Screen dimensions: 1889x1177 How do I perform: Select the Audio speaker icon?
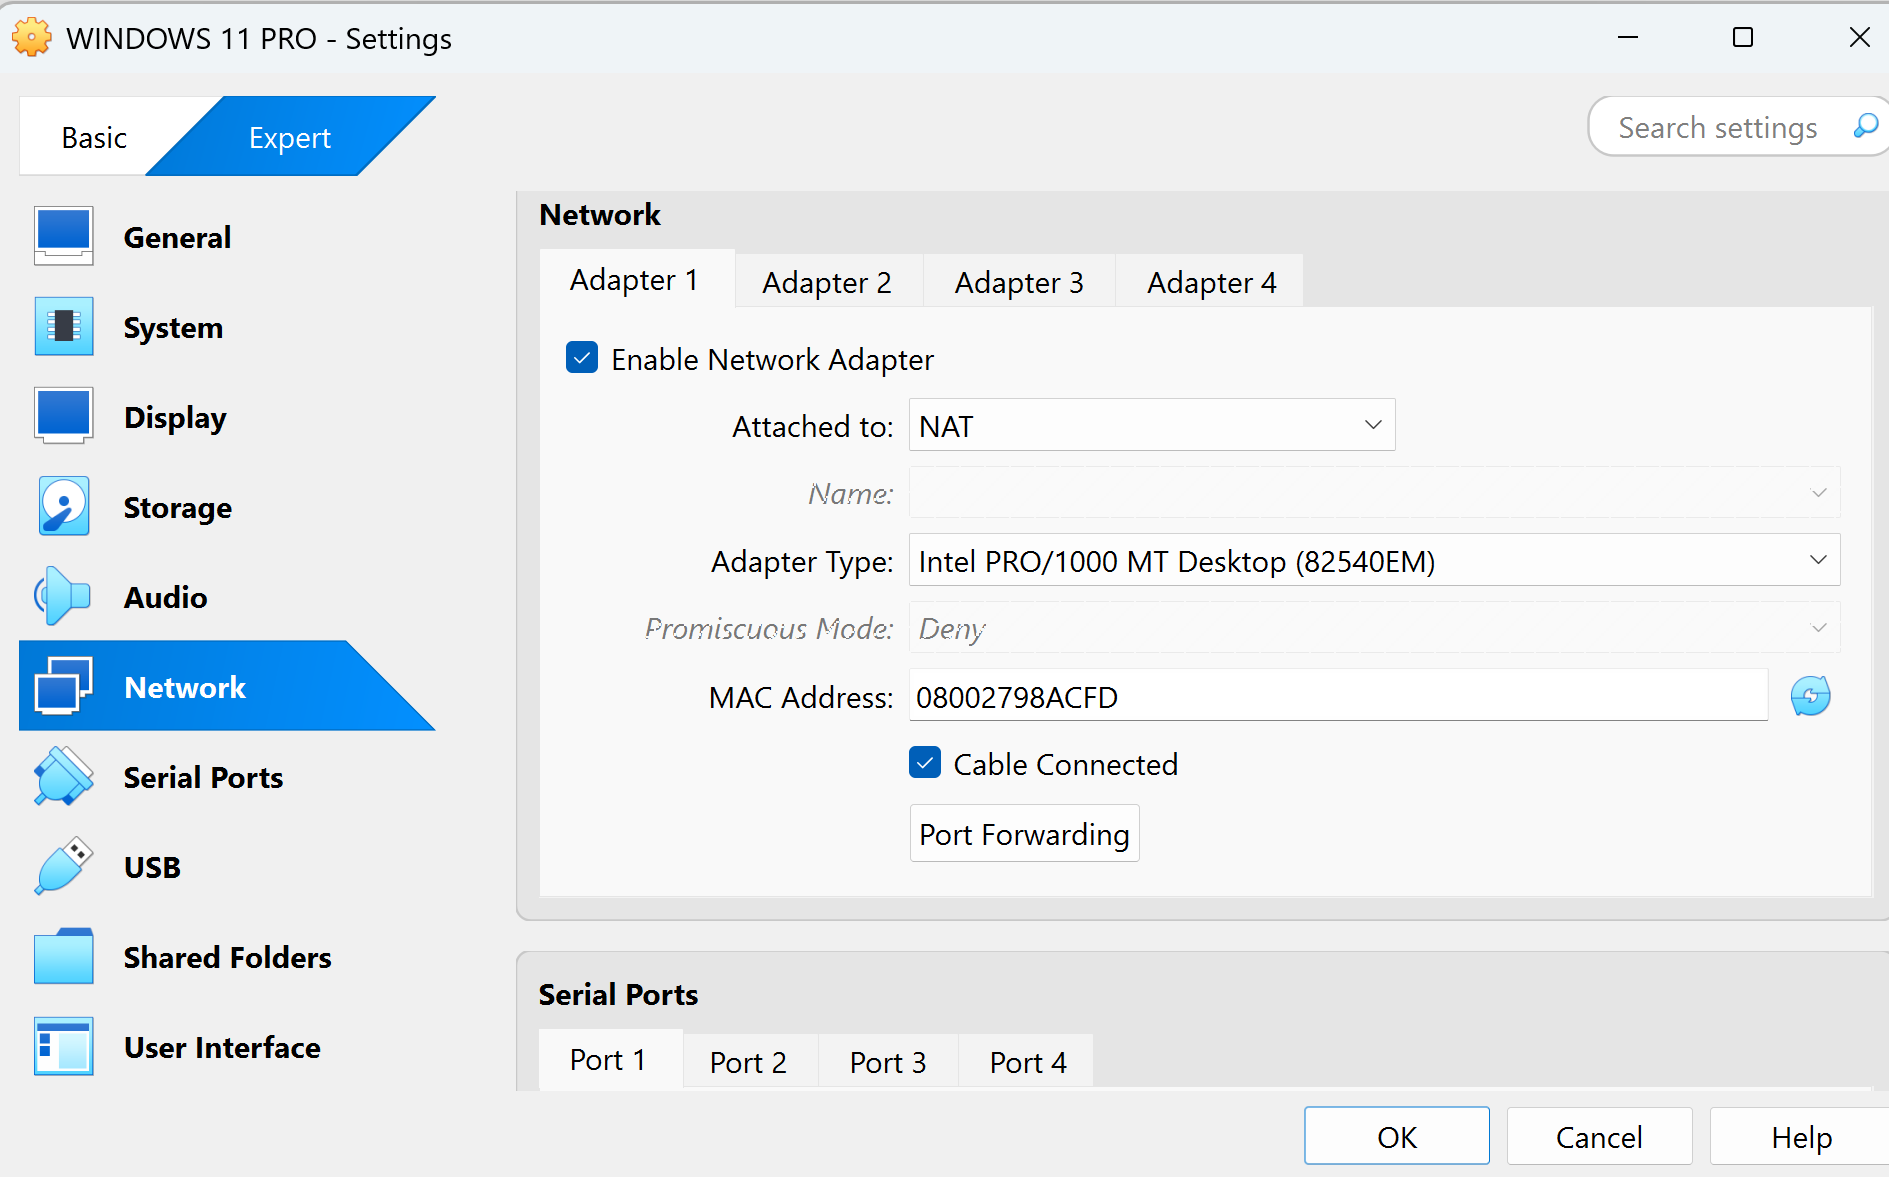(63, 597)
